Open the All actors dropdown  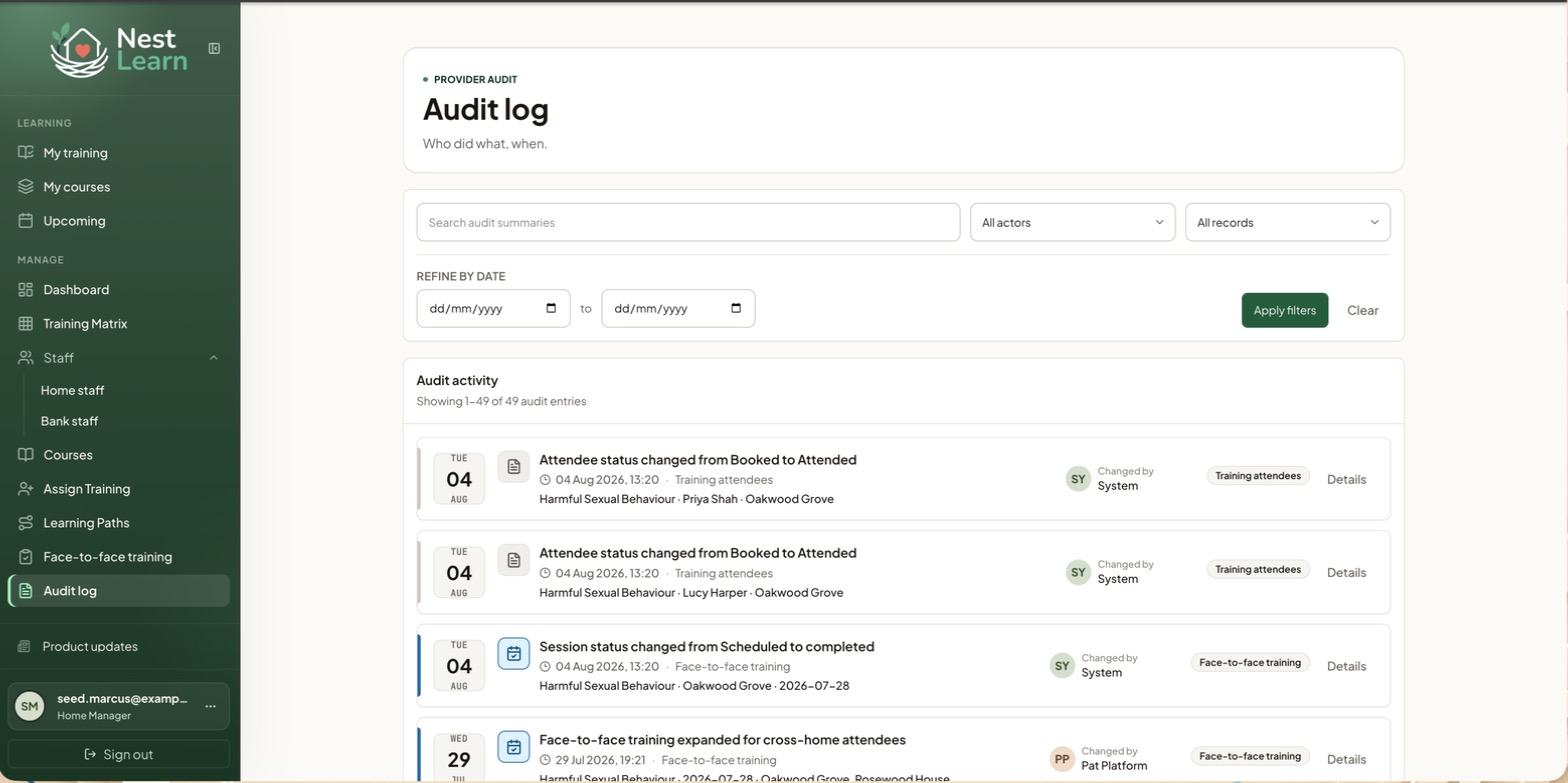1073,222
